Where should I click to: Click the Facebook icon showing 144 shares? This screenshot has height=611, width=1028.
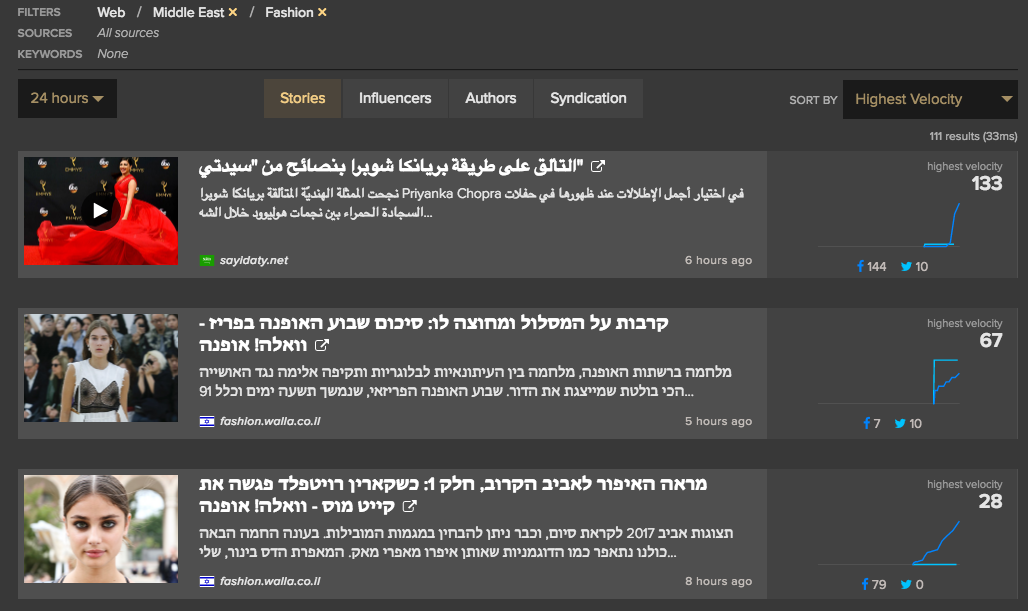860,266
